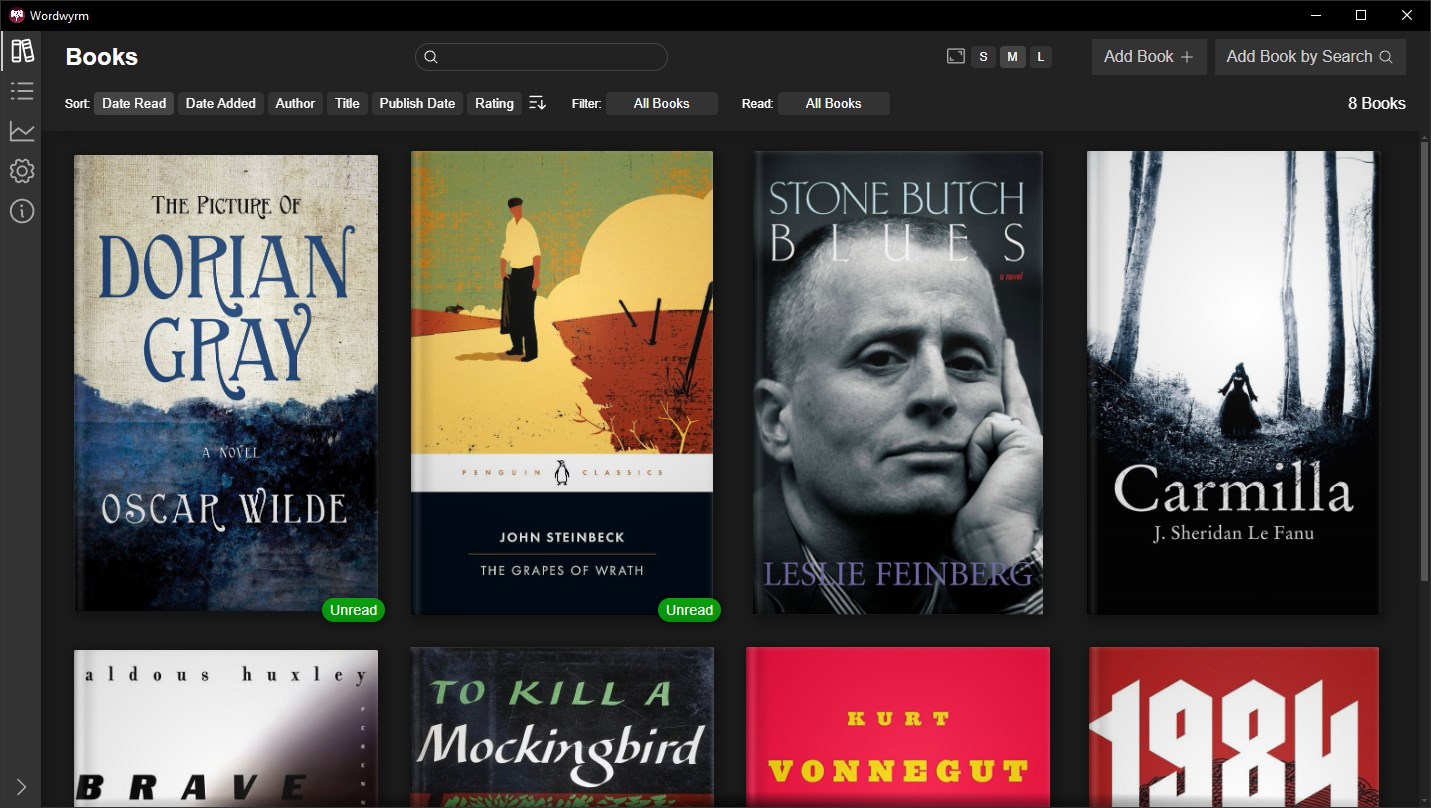Open the statistics chart sidebar icon

point(22,131)
